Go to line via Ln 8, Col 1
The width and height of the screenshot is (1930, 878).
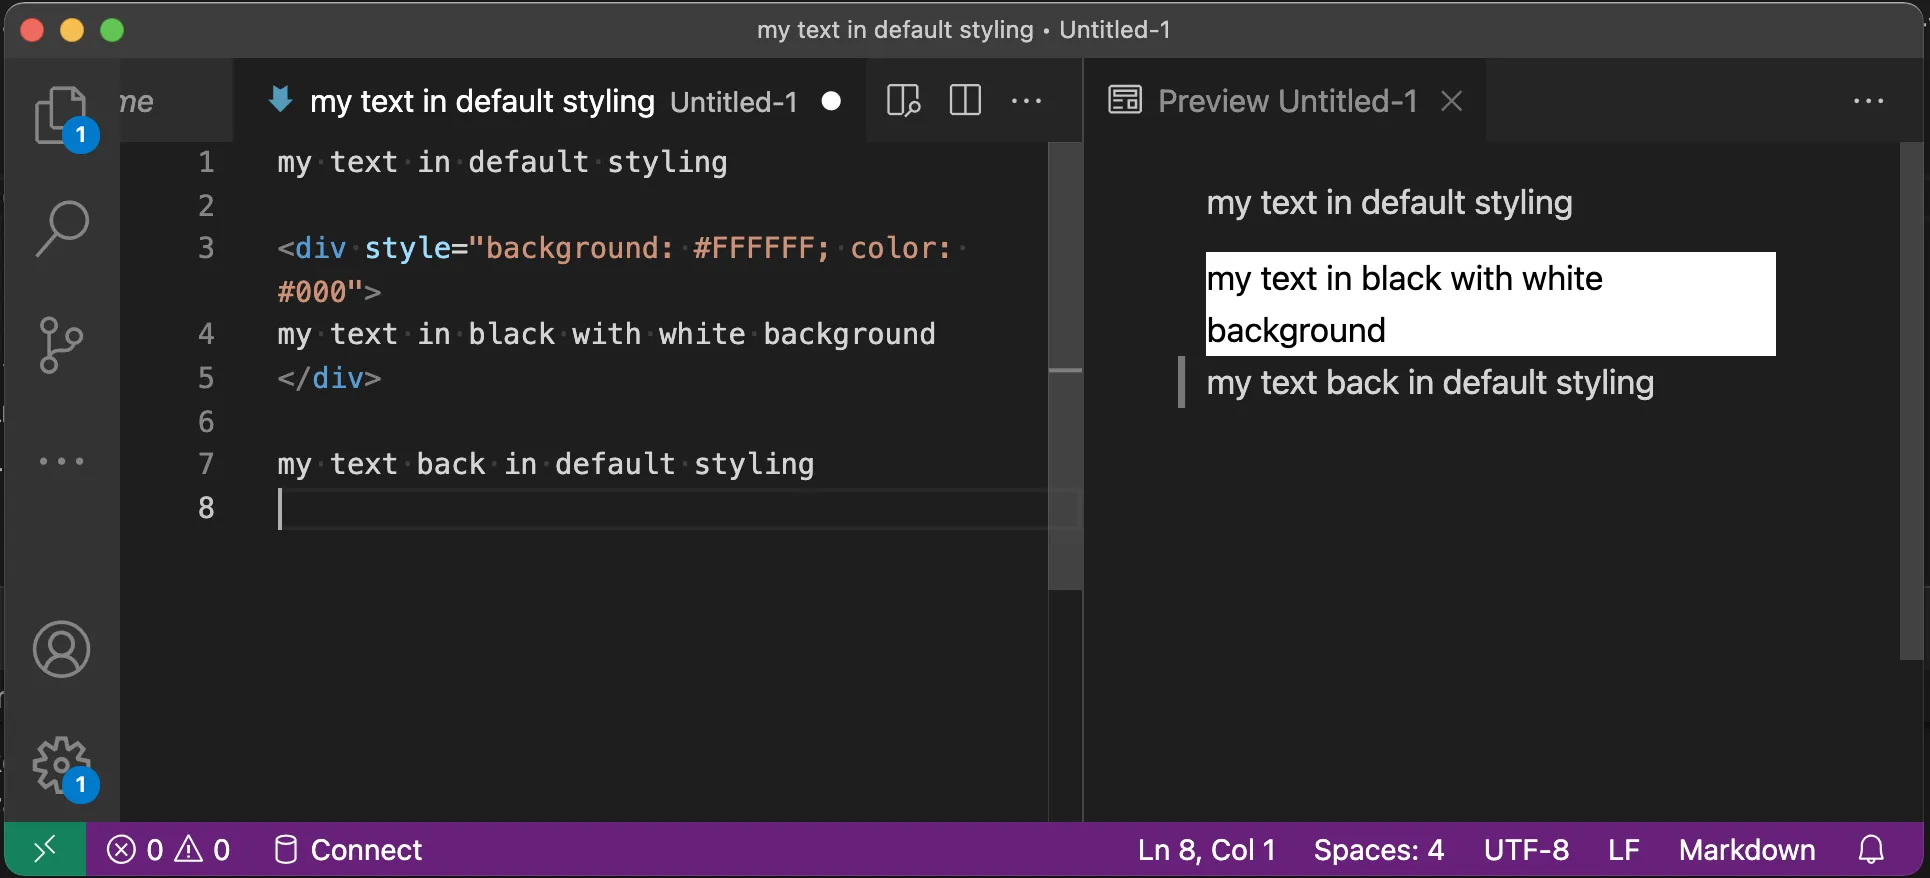[1207, 850]
